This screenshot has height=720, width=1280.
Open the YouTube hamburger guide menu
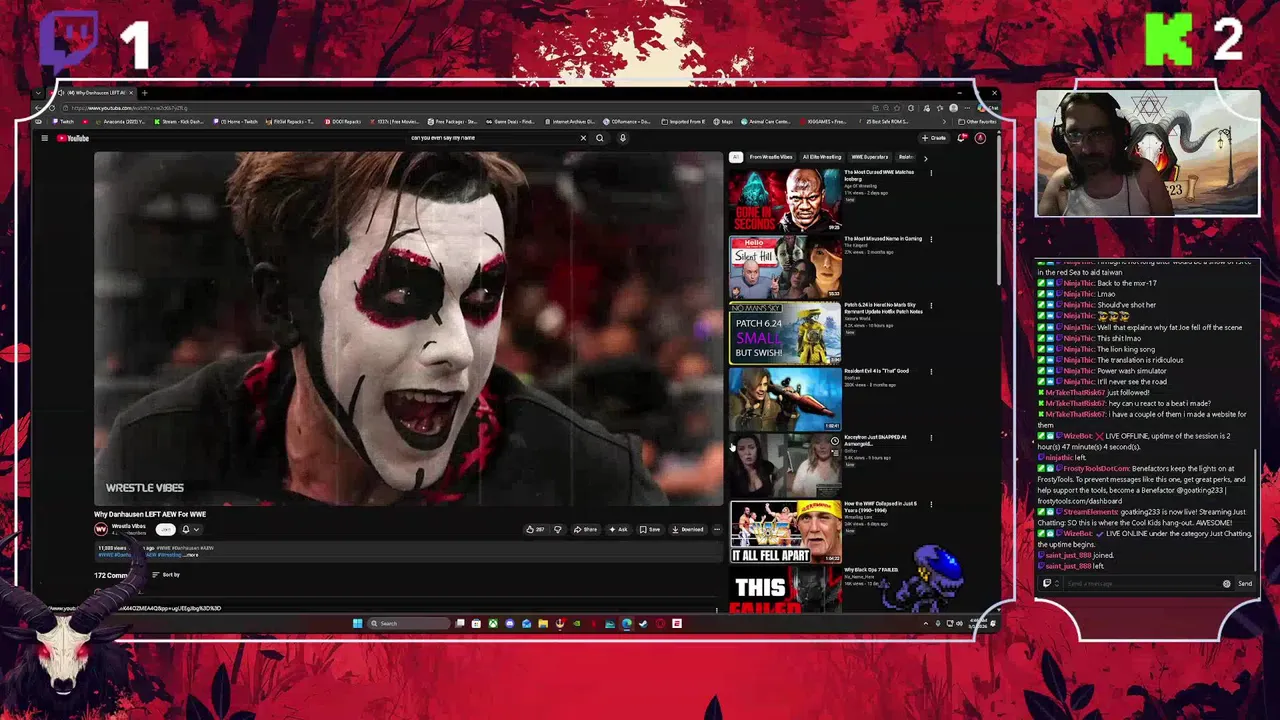point(44,138)
